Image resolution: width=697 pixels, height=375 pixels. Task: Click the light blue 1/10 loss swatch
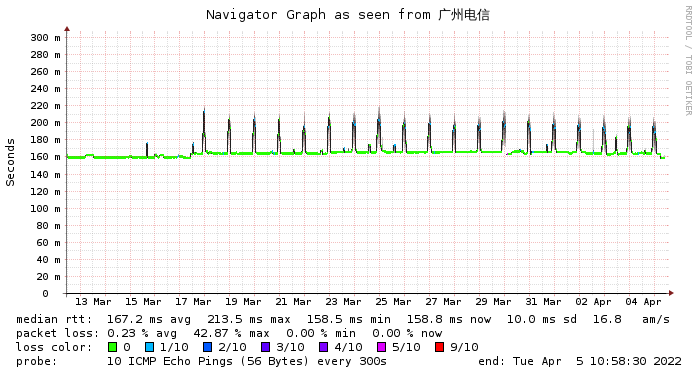(150, 347)
